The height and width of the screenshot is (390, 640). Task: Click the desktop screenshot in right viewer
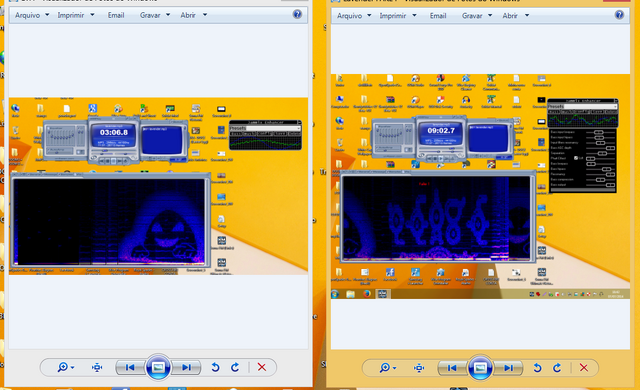[x=480, y=186]
